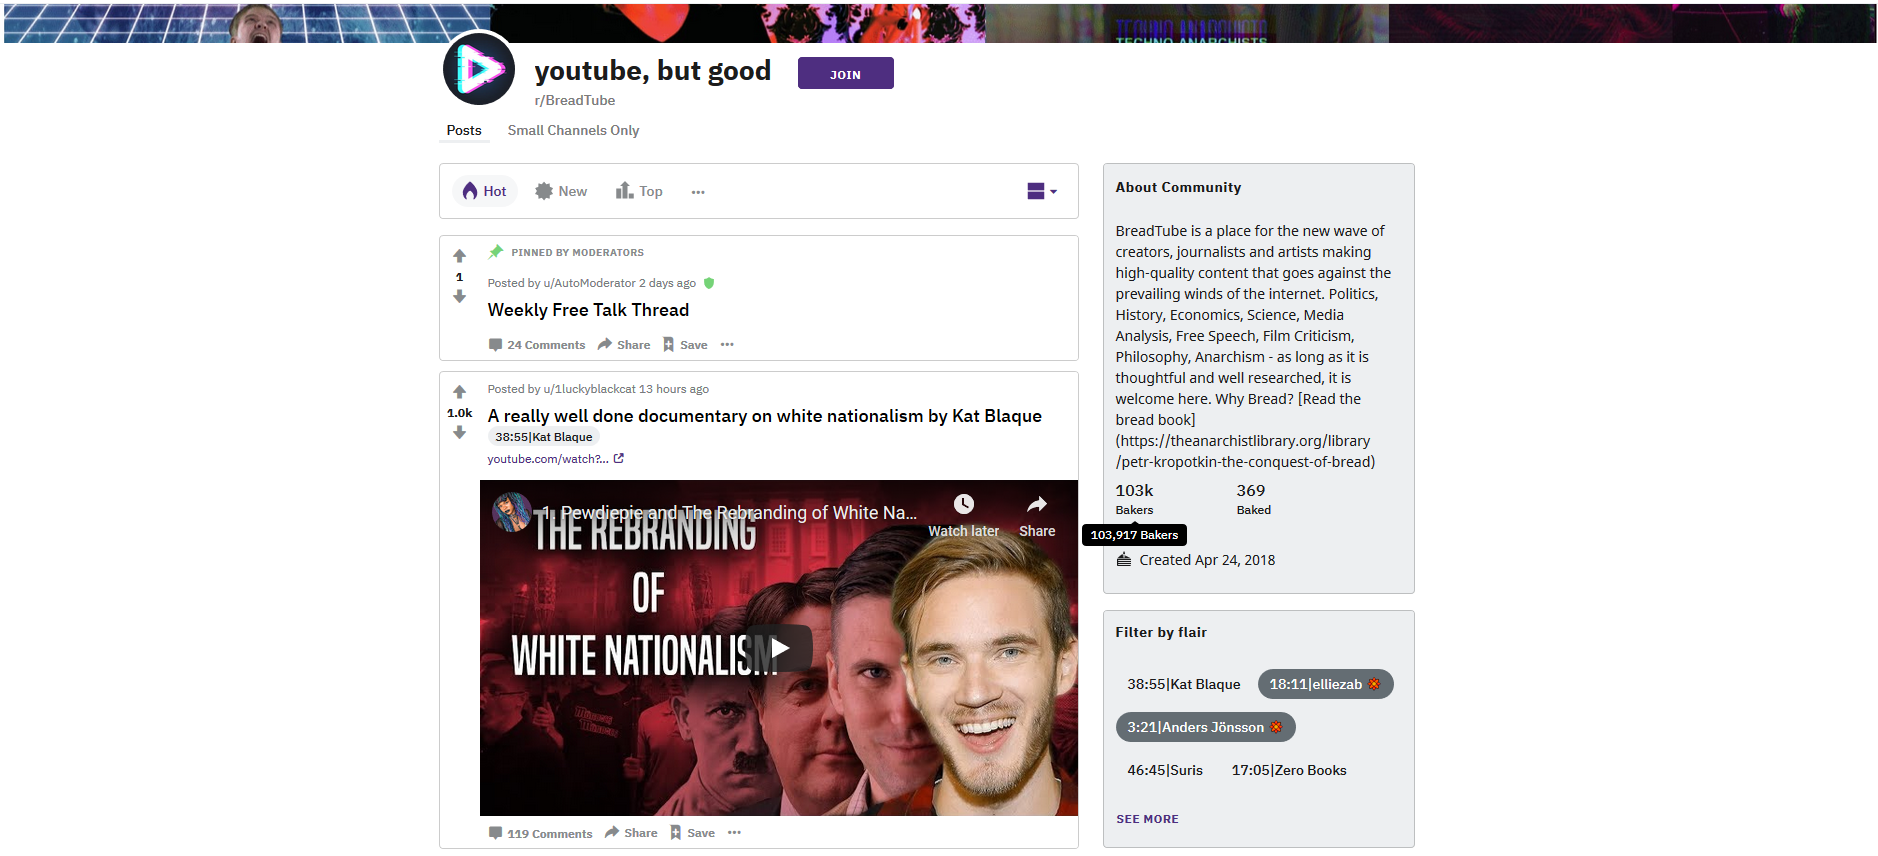Expand more sort options next to Top
1878x856 pixels.
pos(698,192)
